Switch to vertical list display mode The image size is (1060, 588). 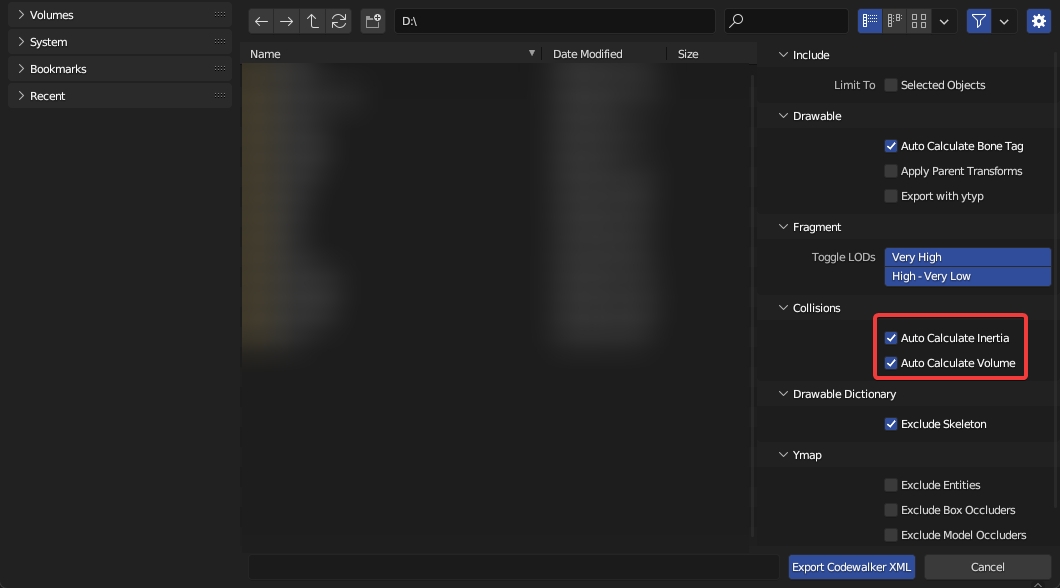click(870, 21)
